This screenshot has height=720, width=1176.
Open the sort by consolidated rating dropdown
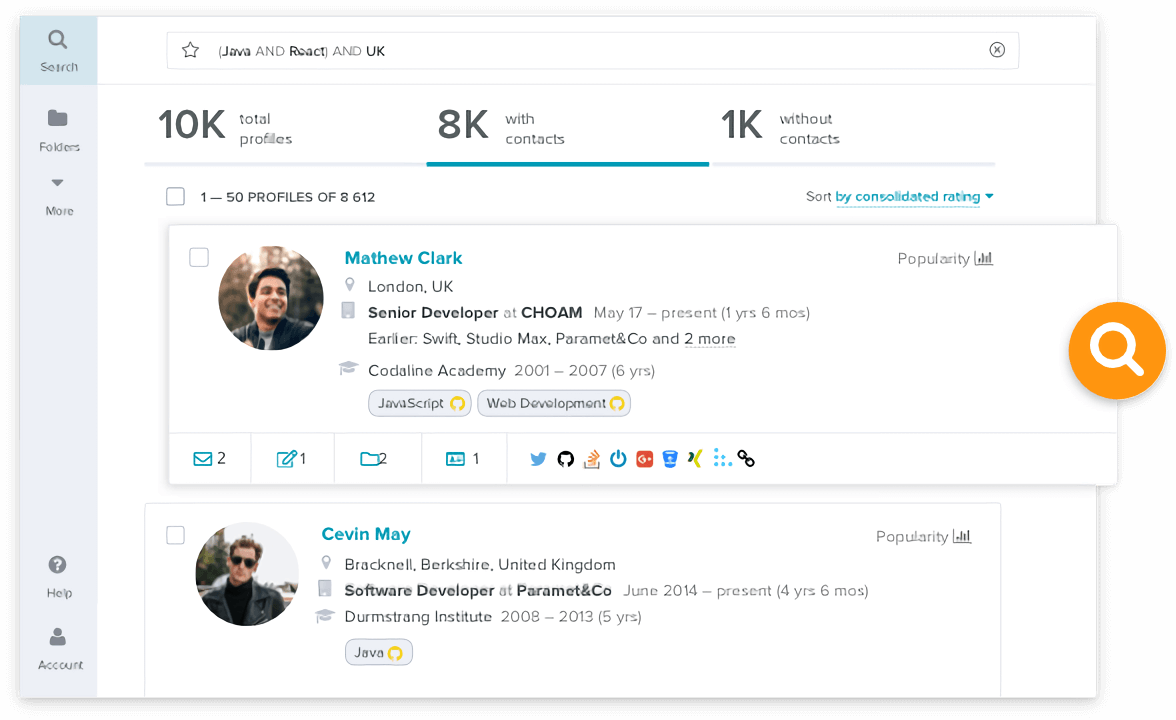point(908,197)
